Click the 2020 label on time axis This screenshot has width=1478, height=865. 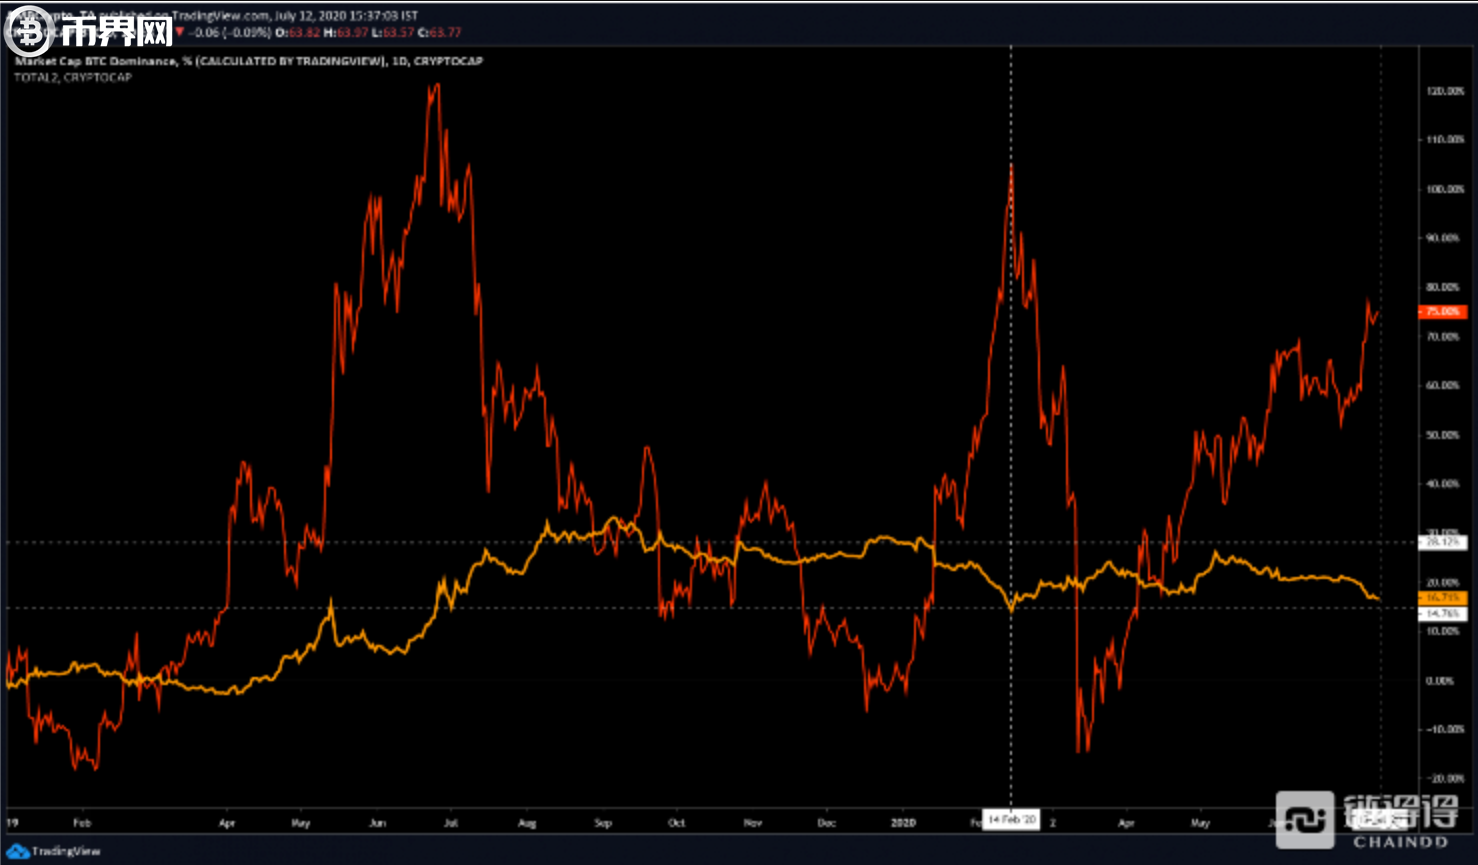coord(903,823)
